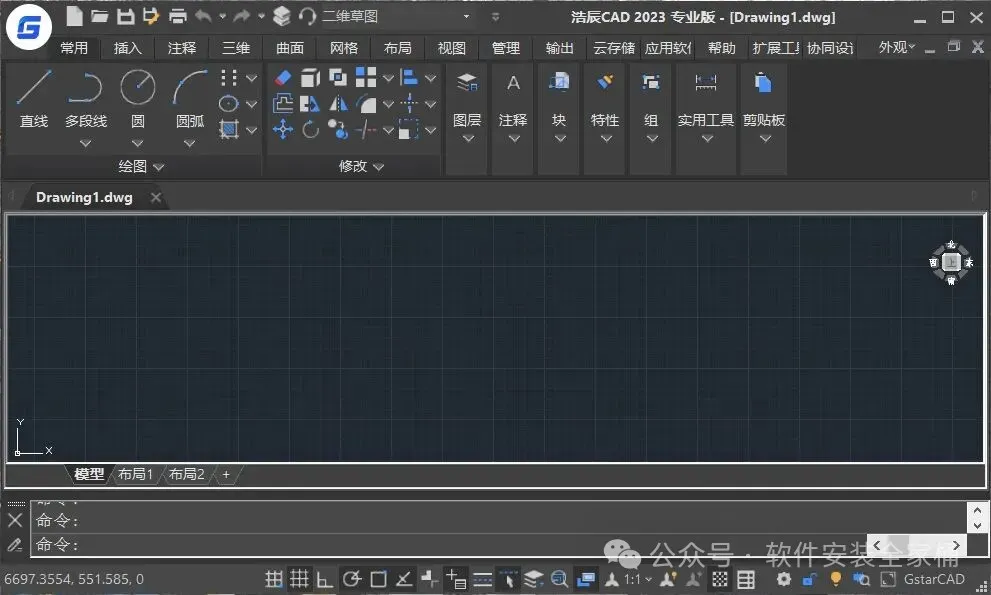The image size is (991, 595).
Task: Click the hatch fill icon
Action: tap(229, 130)
